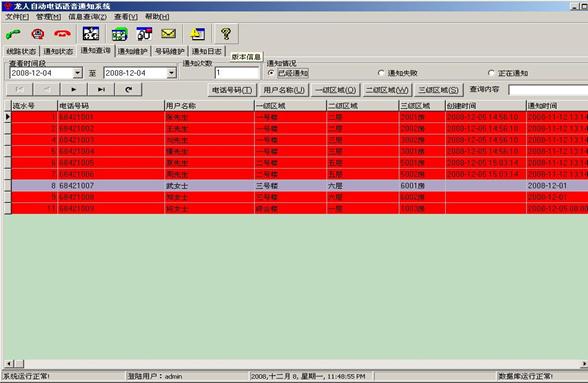Click the 电话号码 column header
This screenshot has height=383, width=588.
tap(111, 106)
